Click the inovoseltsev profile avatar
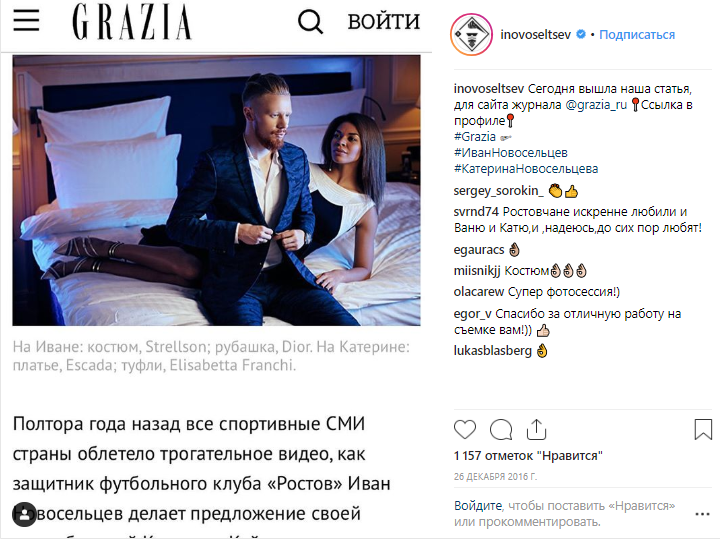Image resolution: width=720 pixels, height=539 pixels. (471, 35)
